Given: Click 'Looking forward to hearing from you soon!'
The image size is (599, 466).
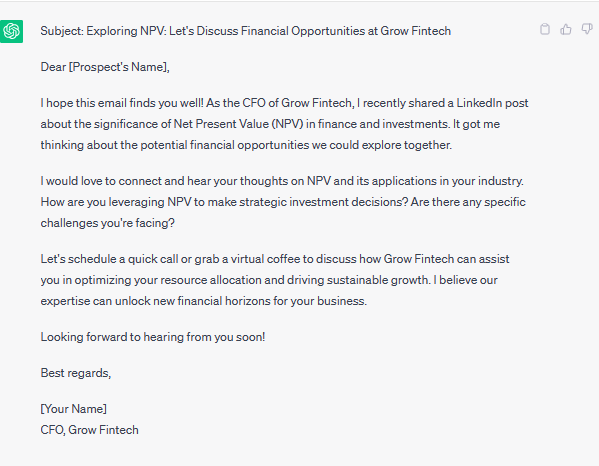Looking at the screenshot, I should coord(153,337).
